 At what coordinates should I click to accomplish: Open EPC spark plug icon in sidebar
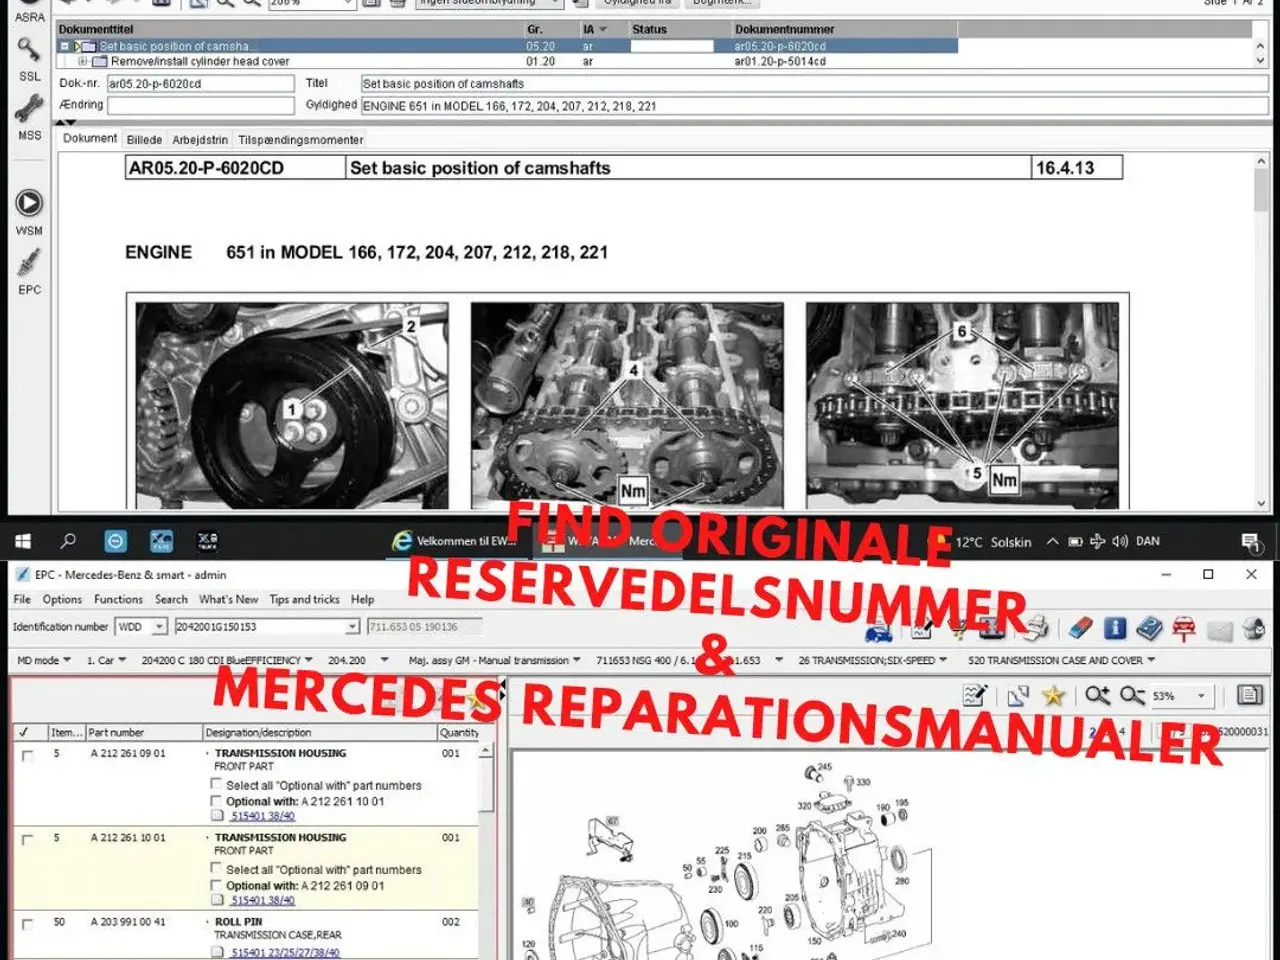tap(29, 263)
